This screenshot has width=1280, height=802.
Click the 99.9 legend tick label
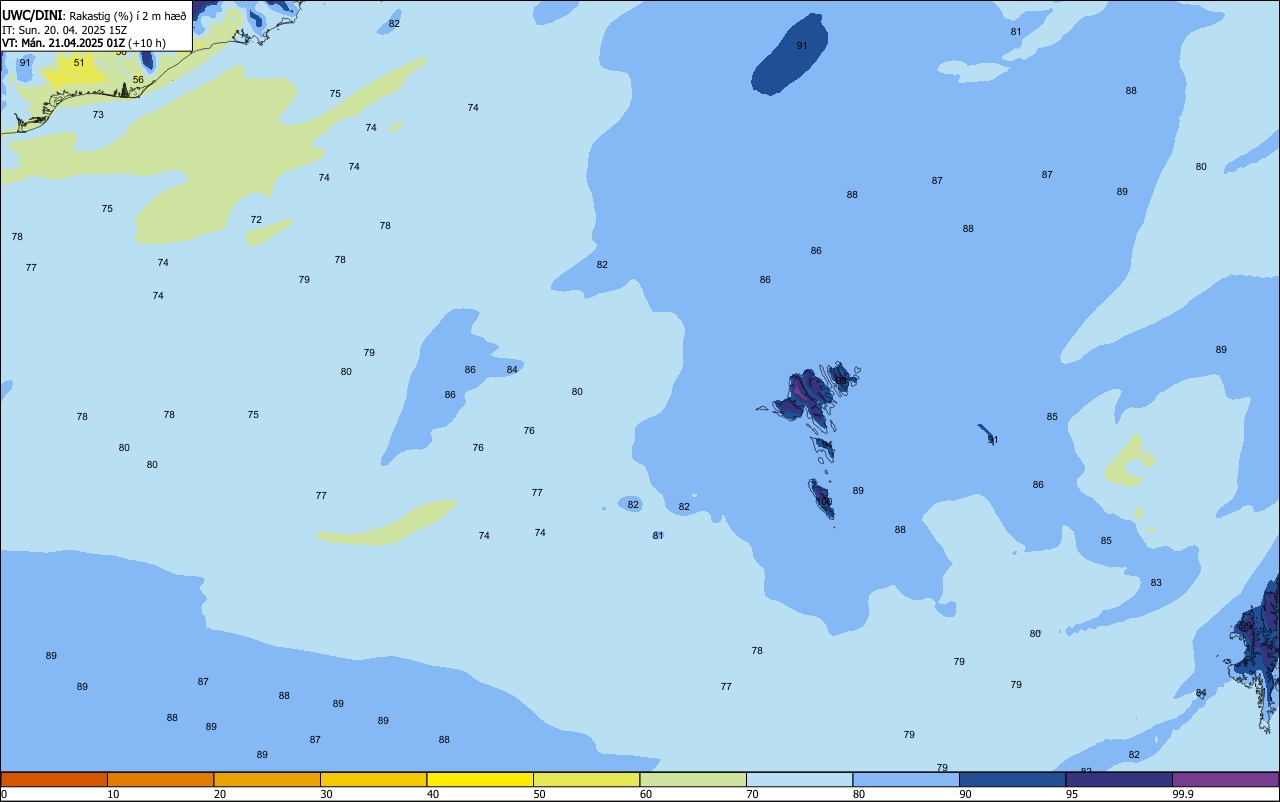tap(1183, 794)
